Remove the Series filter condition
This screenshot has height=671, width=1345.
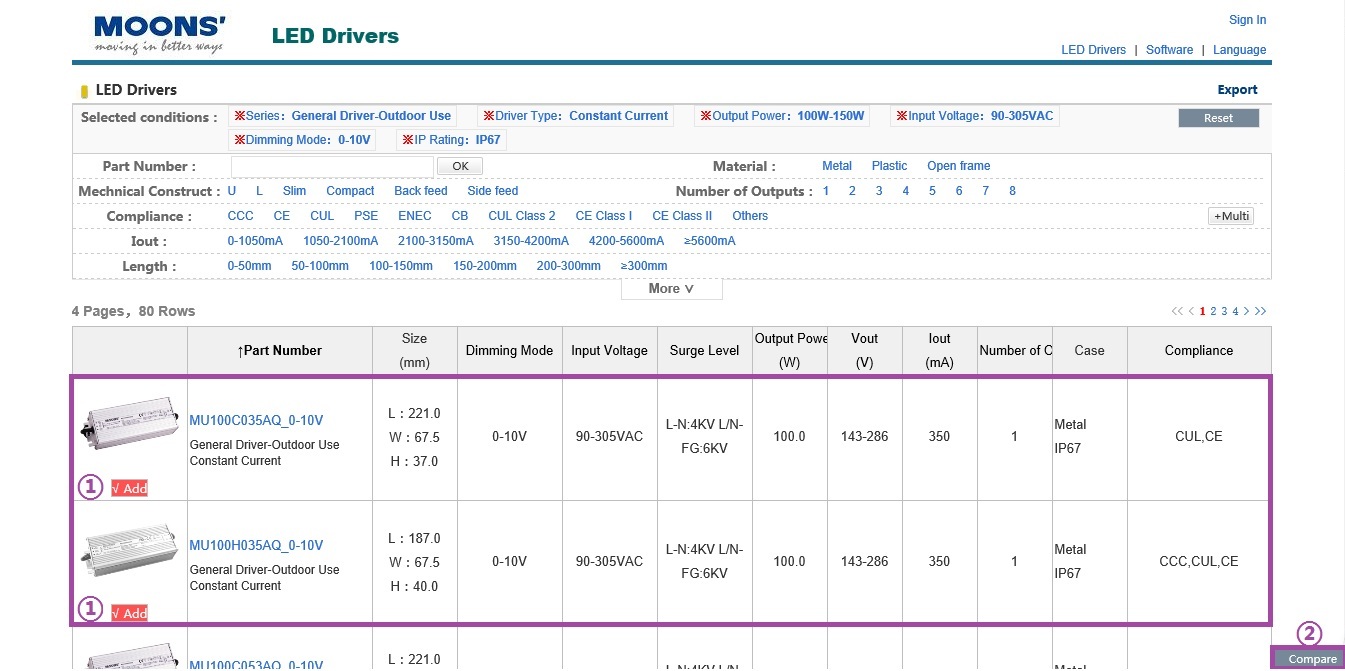point(239,116)
